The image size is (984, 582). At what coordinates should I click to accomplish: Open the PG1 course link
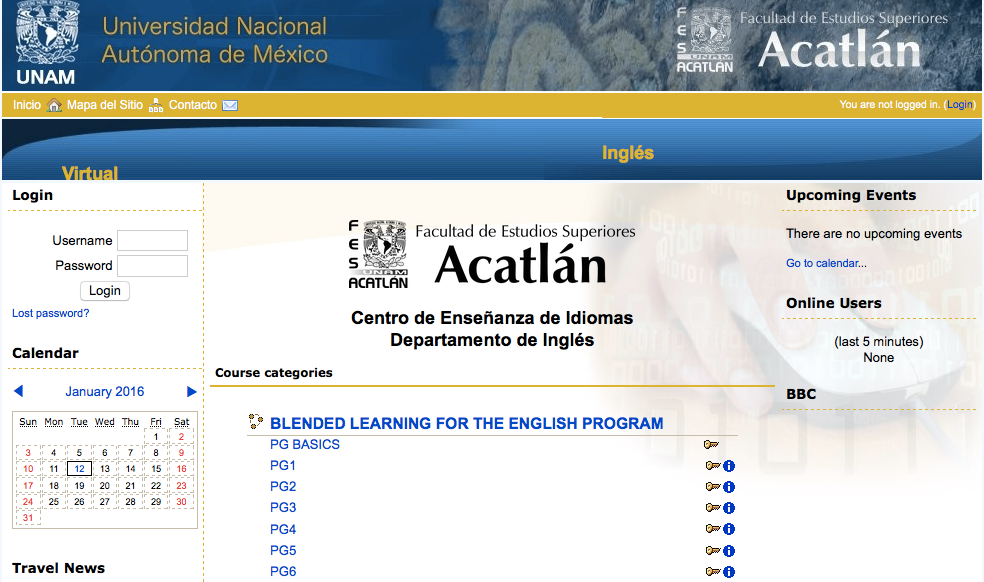pyautogui.click(x=282, y=465)
